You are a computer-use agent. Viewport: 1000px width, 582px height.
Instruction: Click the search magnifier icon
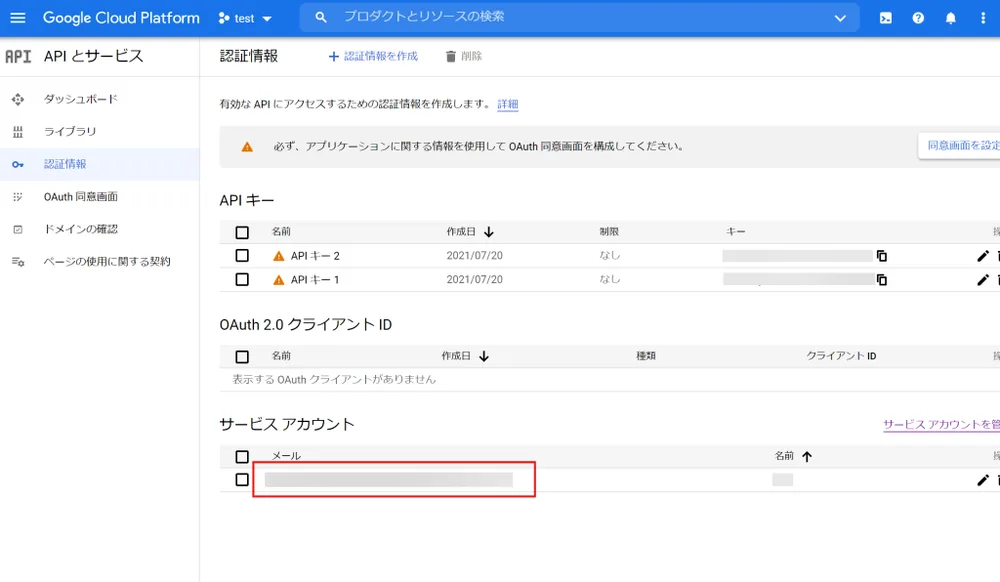(x=321, y=17)
